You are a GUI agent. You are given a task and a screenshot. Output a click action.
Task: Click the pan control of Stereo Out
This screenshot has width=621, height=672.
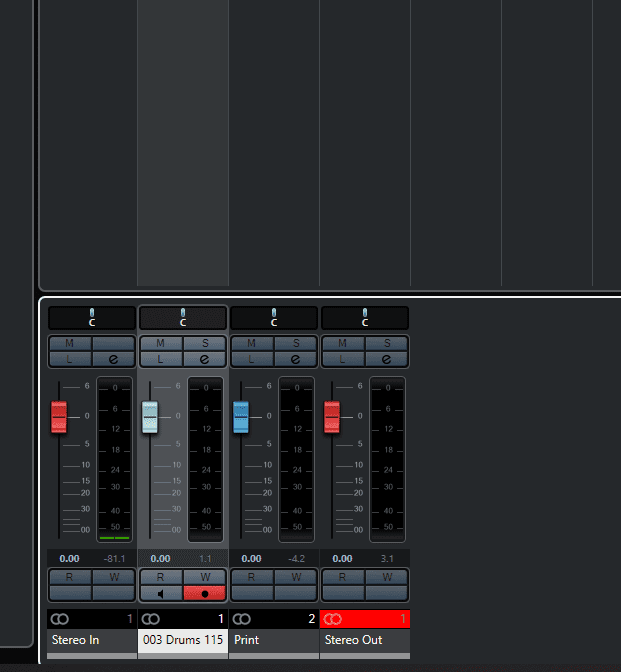tap(365, 318)
